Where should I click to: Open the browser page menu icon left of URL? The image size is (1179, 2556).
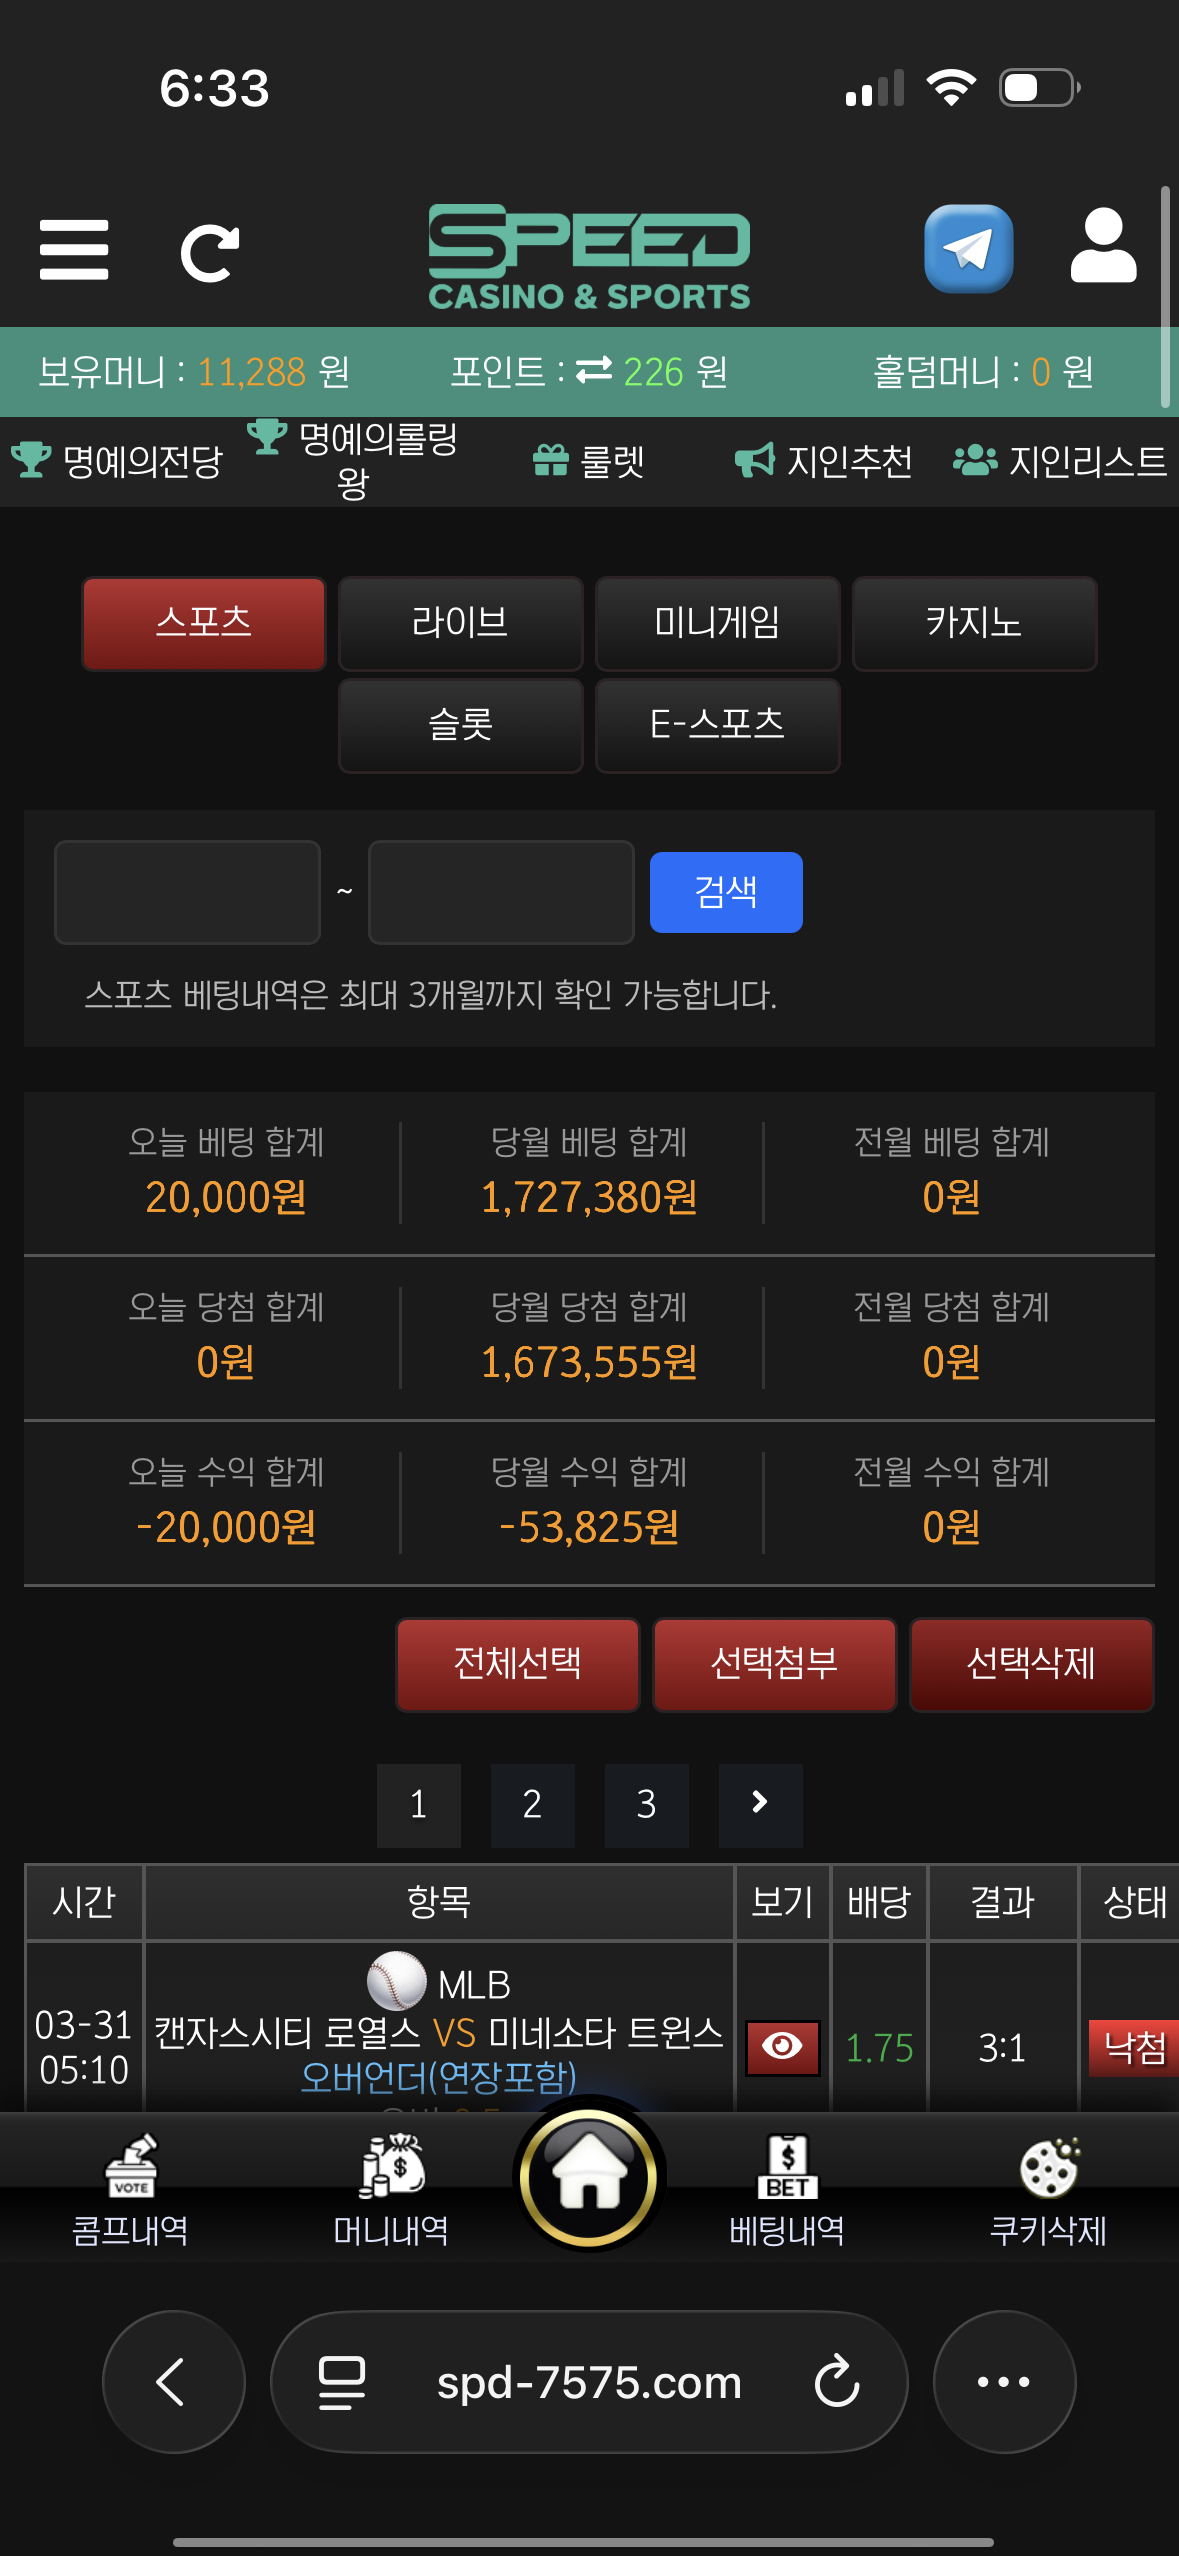[341, 2382]
